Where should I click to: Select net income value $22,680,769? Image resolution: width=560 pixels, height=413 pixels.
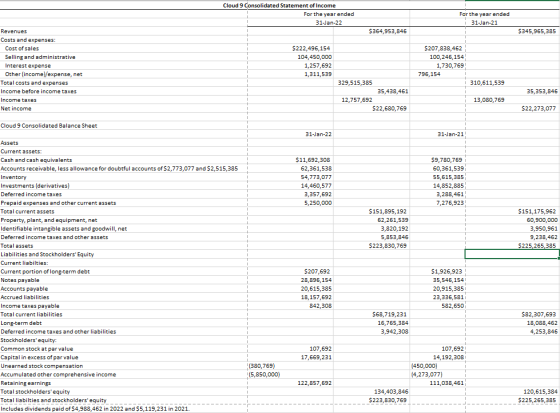click(x=389, y=108)
